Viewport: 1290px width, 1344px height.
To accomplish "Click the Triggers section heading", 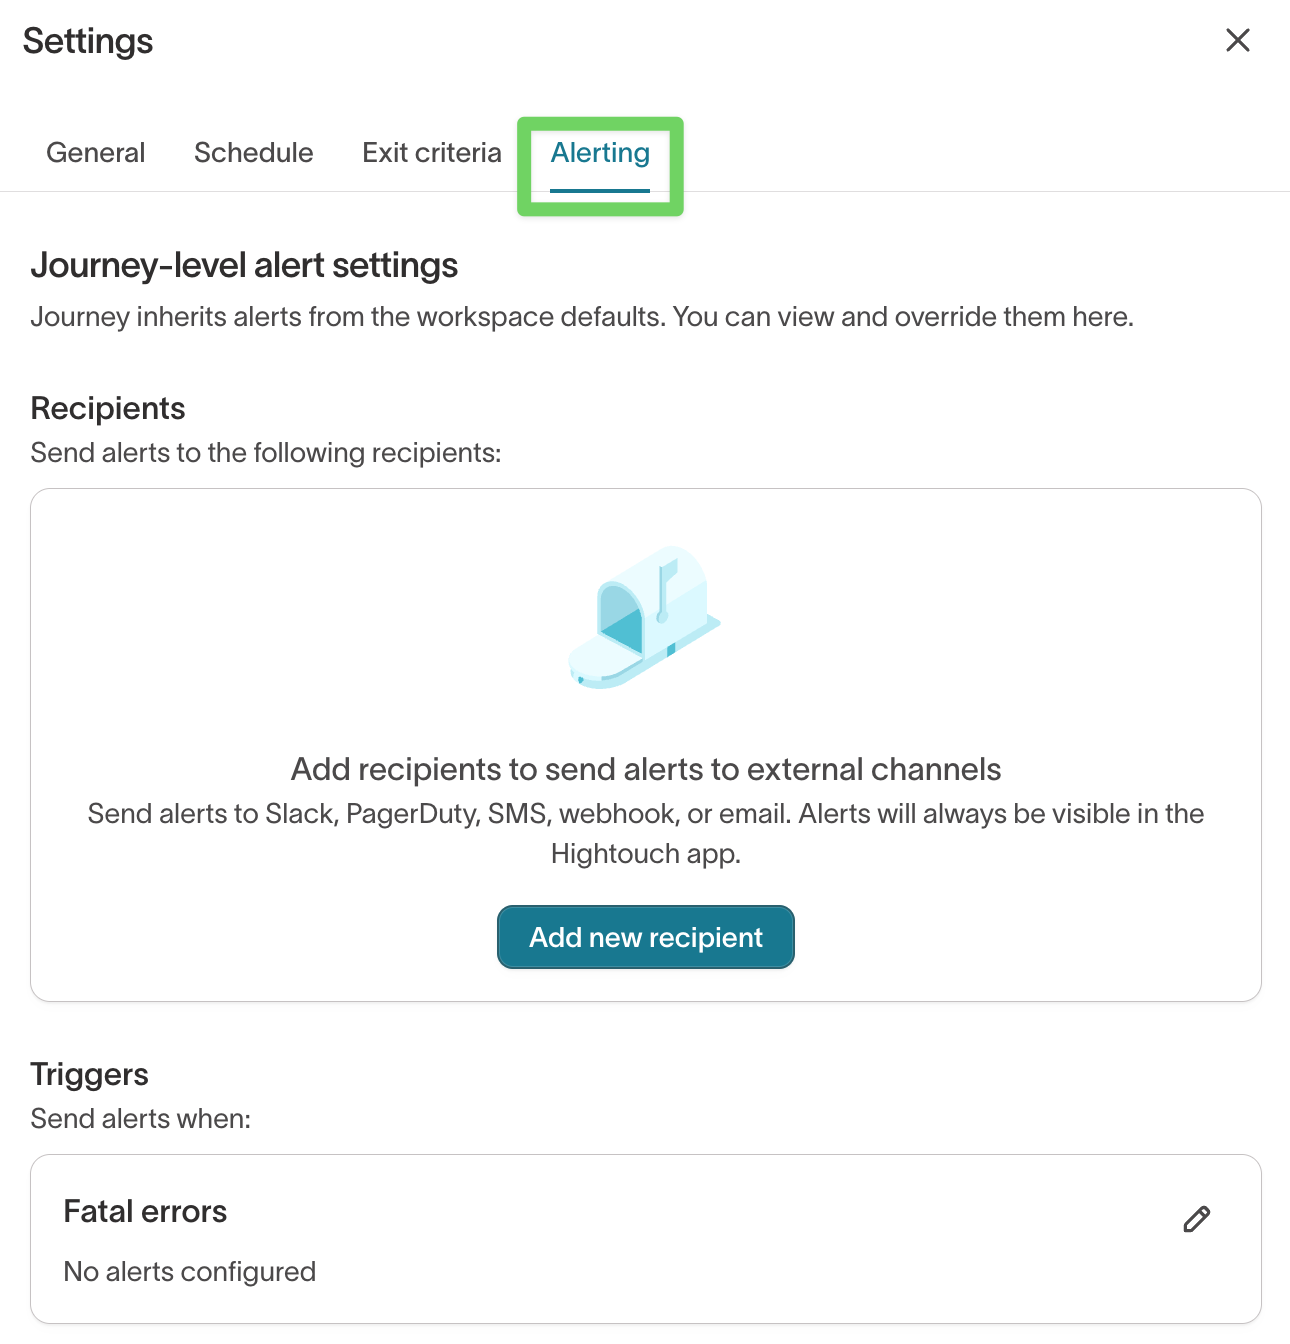I will click(x=89, y=1074).
